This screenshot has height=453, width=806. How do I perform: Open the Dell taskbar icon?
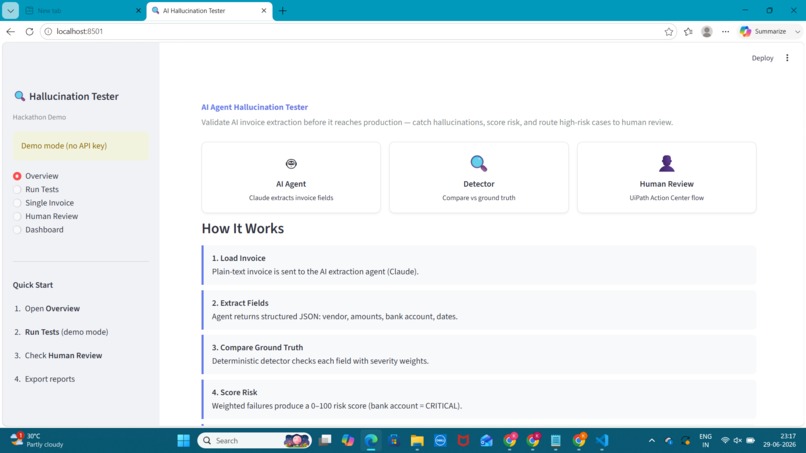(x=441, y=441)
